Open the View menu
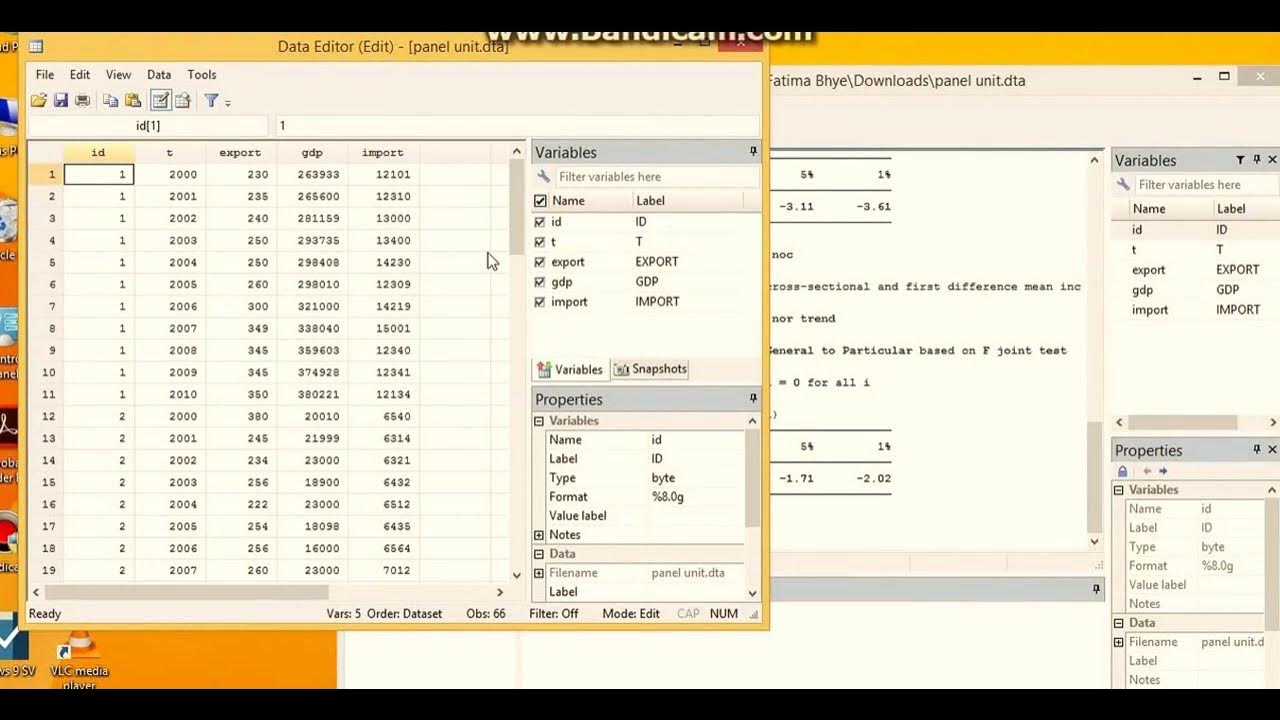This screenshot has width=1280, height=720. coord(118,75)
